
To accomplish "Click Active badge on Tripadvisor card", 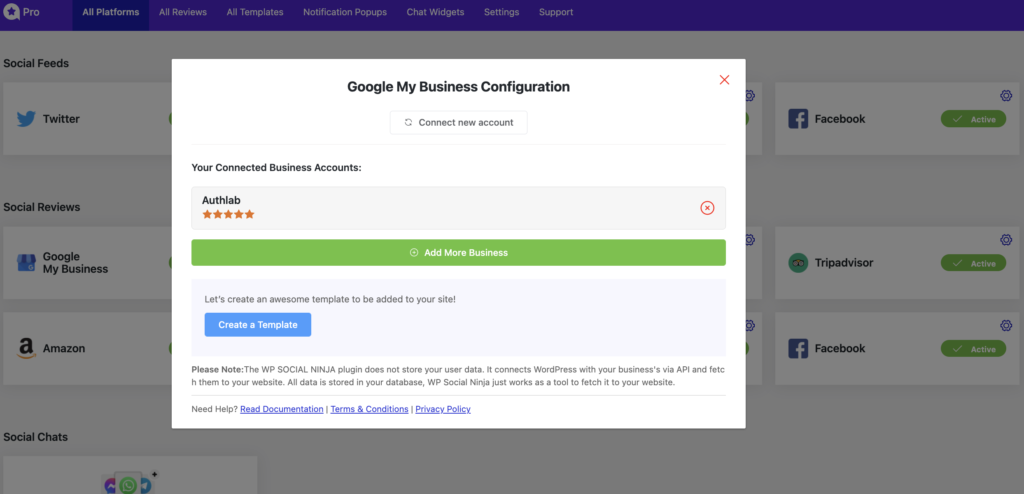I will click(973, 263).
